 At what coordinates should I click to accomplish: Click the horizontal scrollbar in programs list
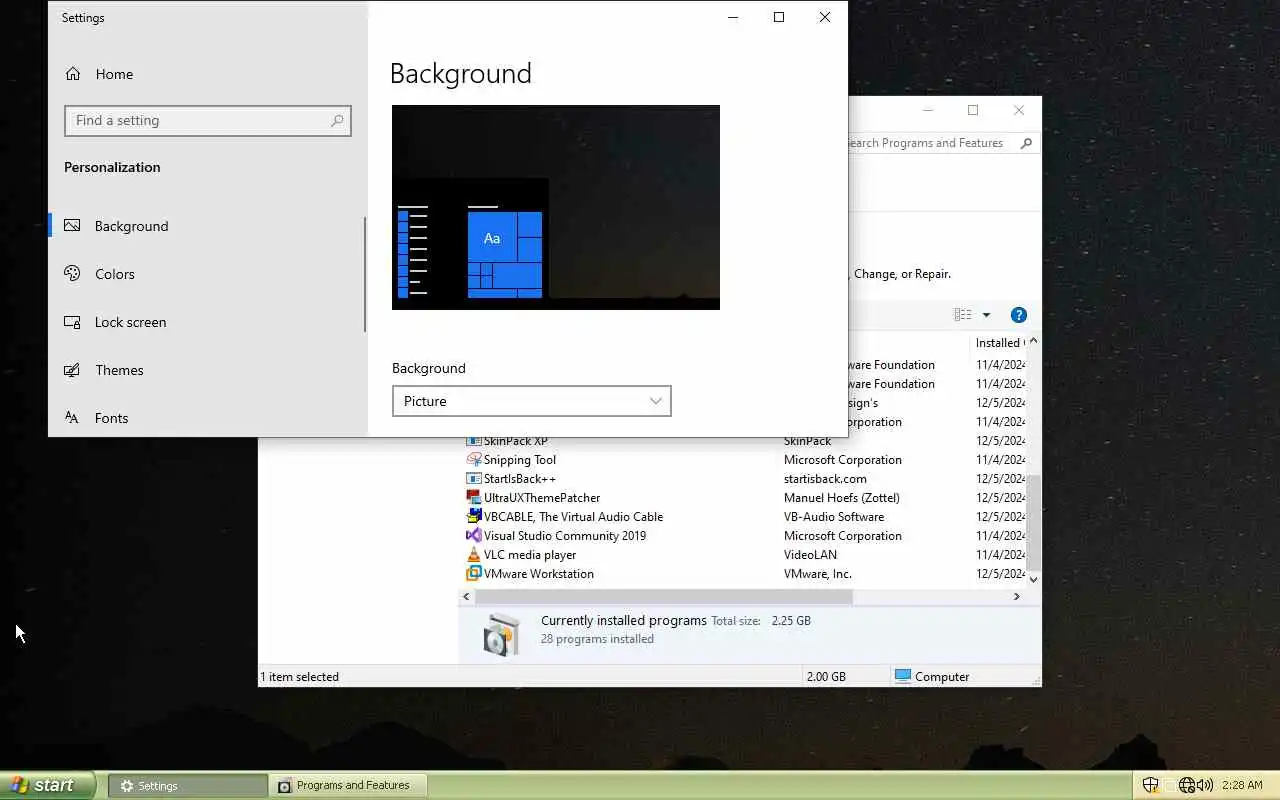click(x=664, y=597)
